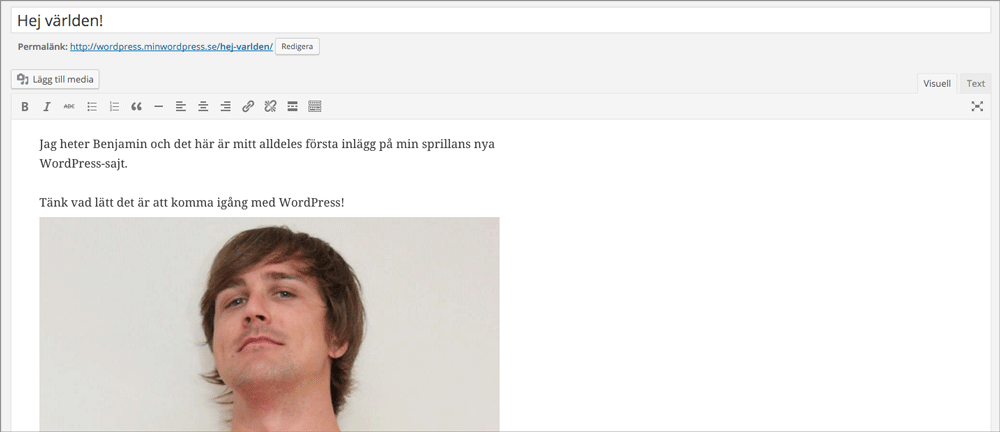Toggle bold formatting
Viewport: 1000px width, 432px height.
(25, 107)
